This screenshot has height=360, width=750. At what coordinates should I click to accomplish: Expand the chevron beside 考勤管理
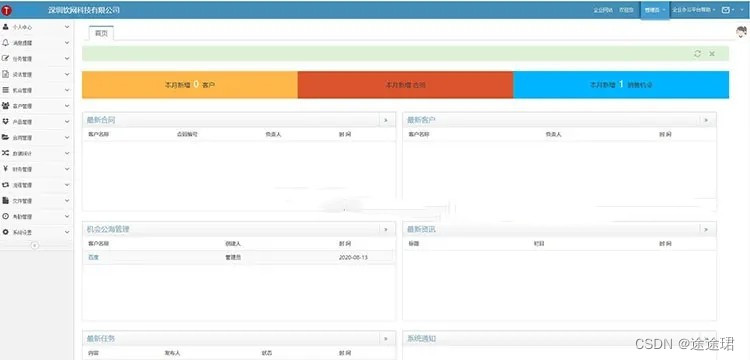(67, 217)
